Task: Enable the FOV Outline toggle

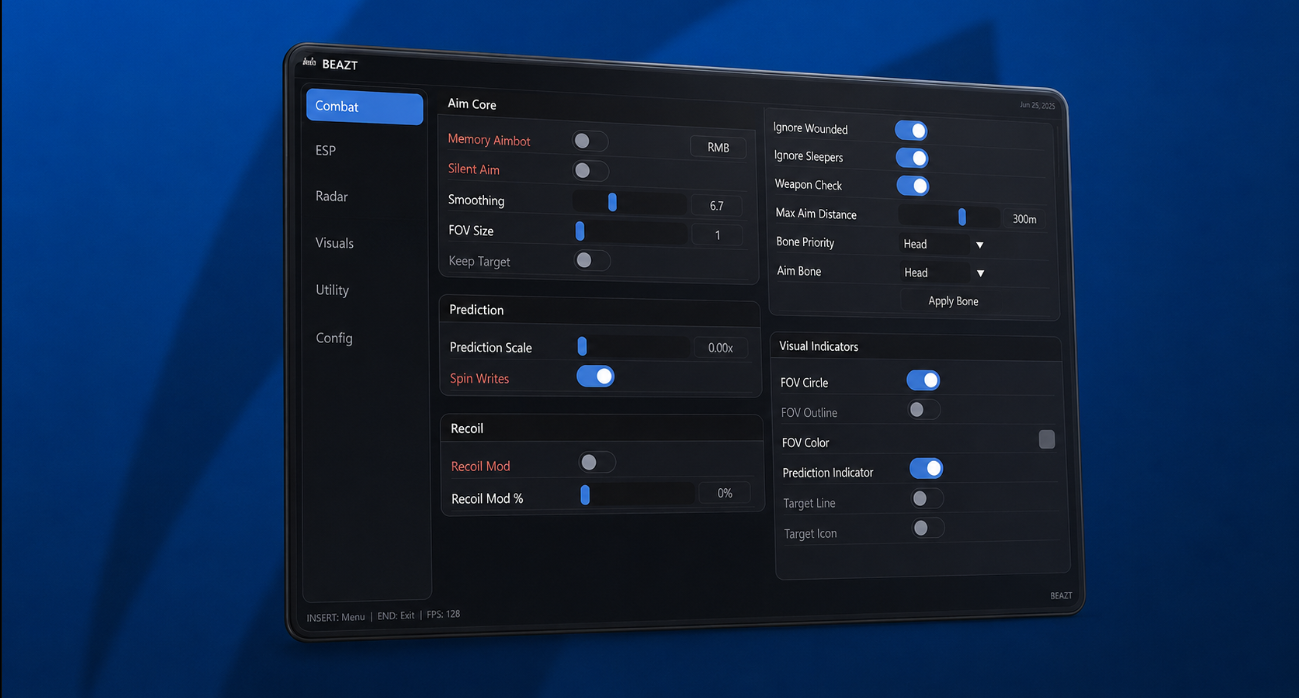Action: 924,410
